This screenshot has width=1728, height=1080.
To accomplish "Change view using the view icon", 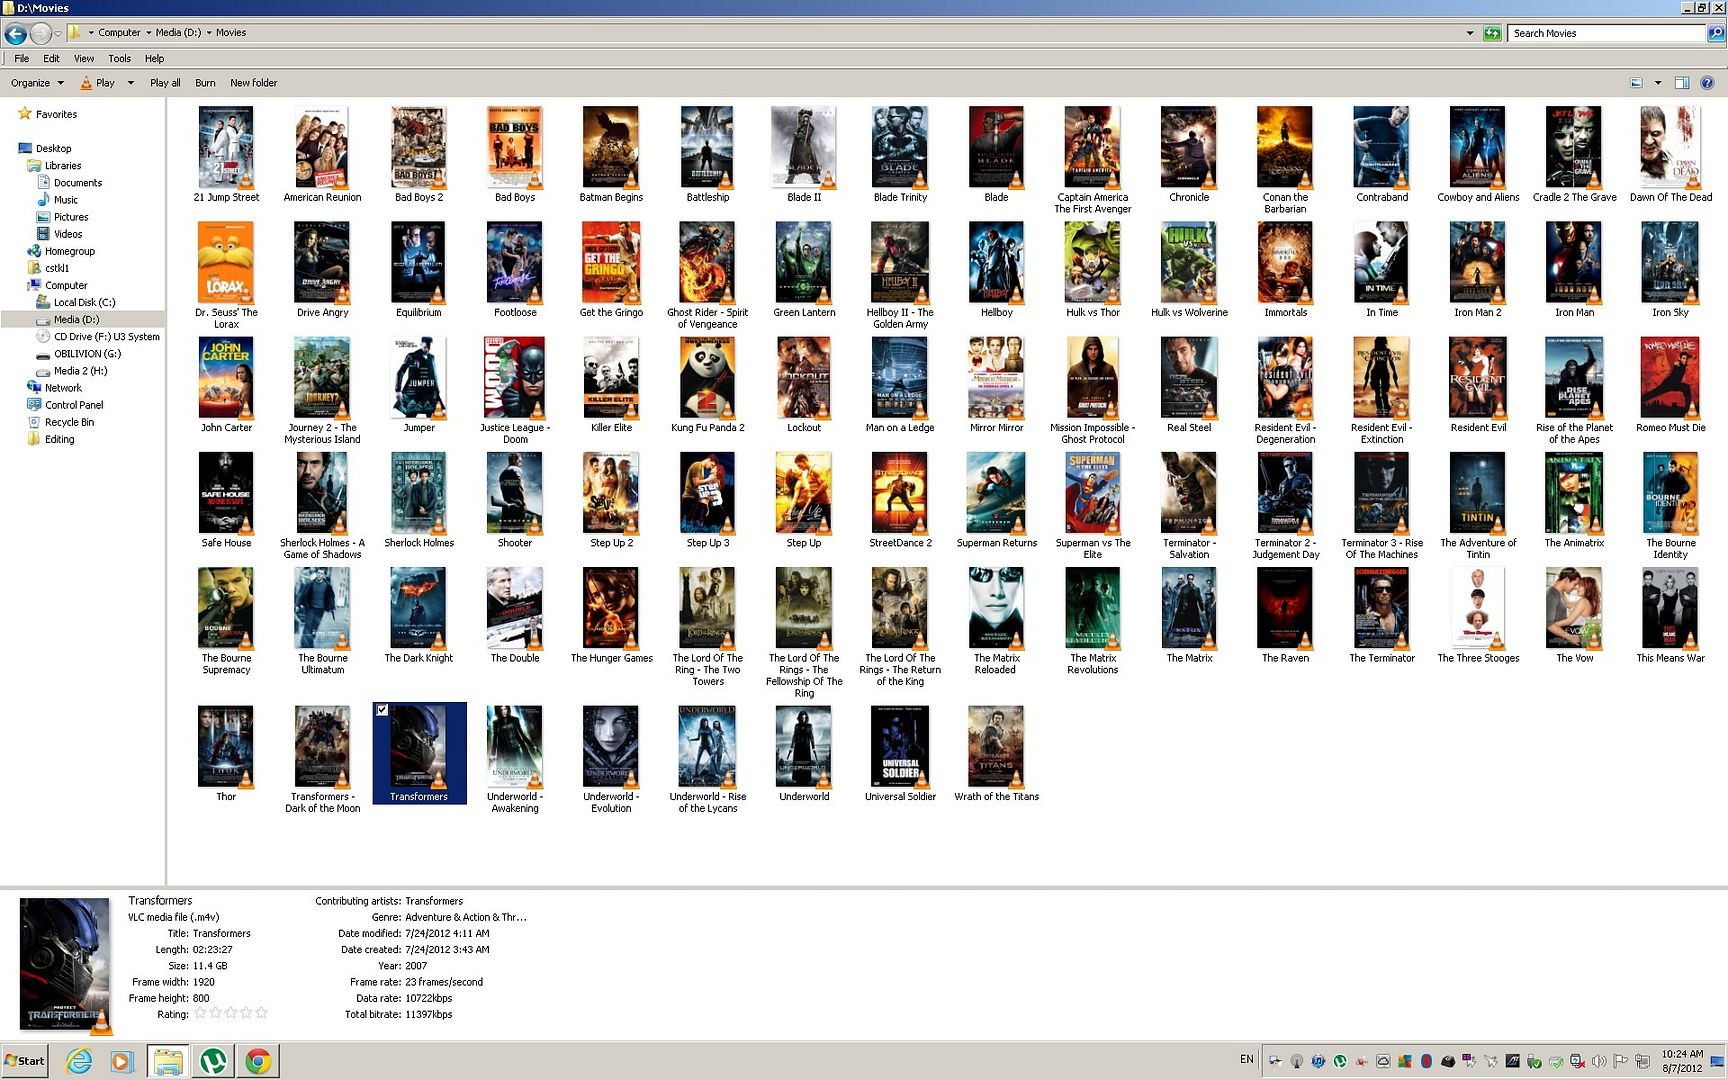I will coord(1636,83).
